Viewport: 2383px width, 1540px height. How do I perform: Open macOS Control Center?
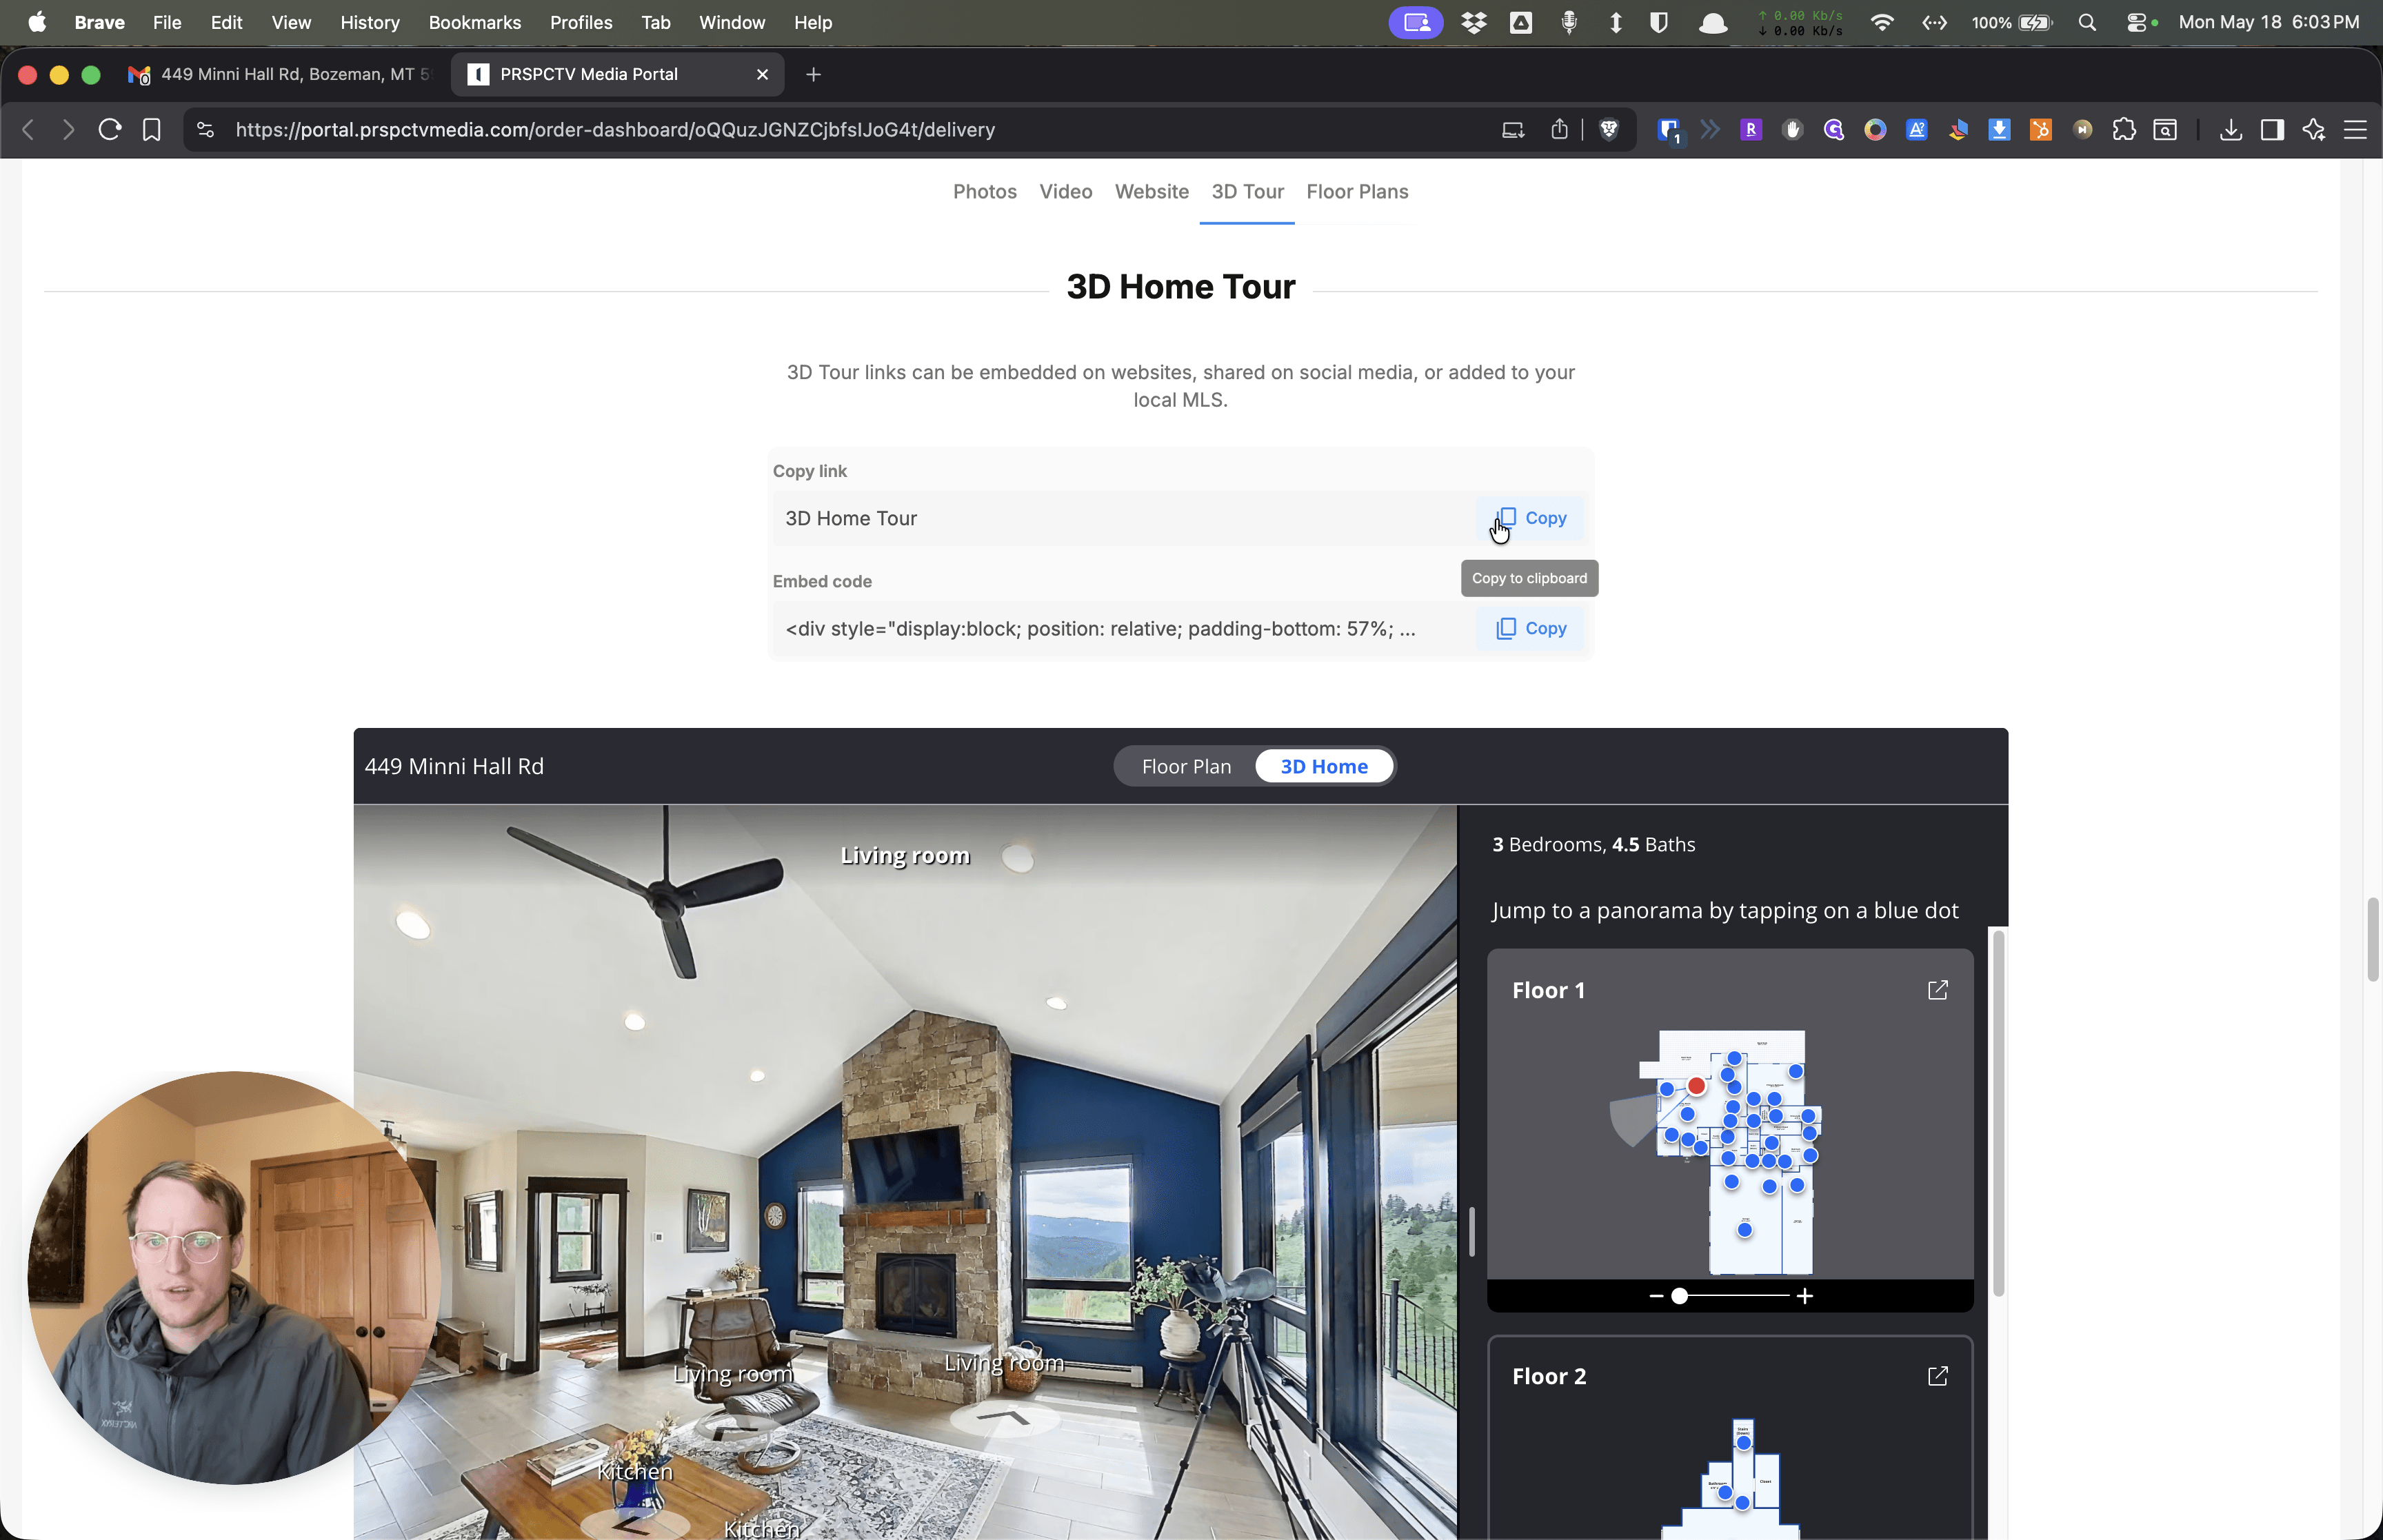point(2136,22)
